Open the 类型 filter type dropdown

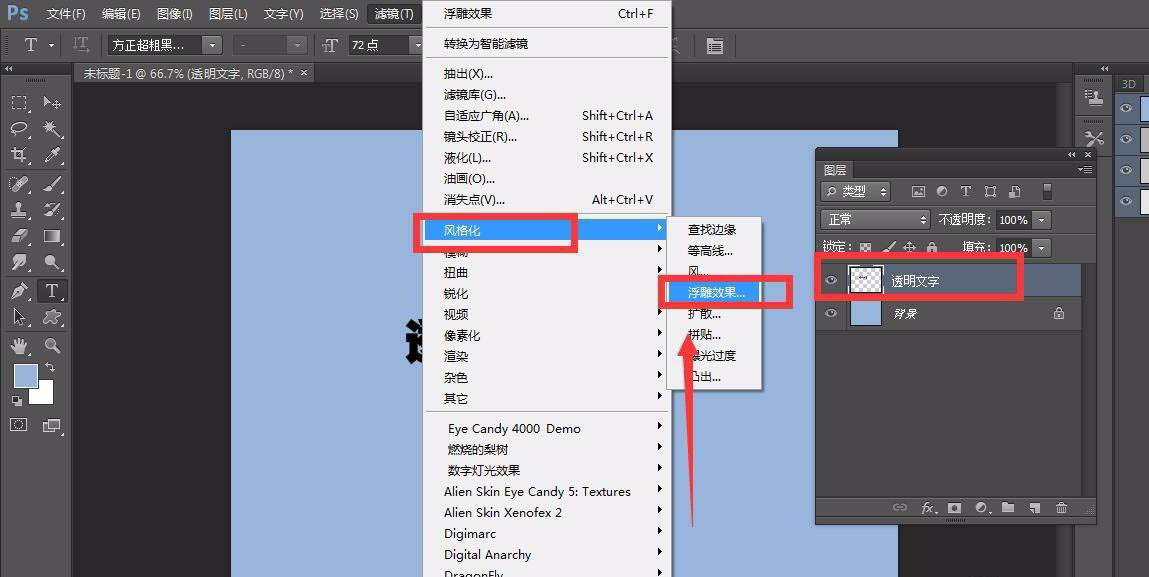(x=855, y=191)
